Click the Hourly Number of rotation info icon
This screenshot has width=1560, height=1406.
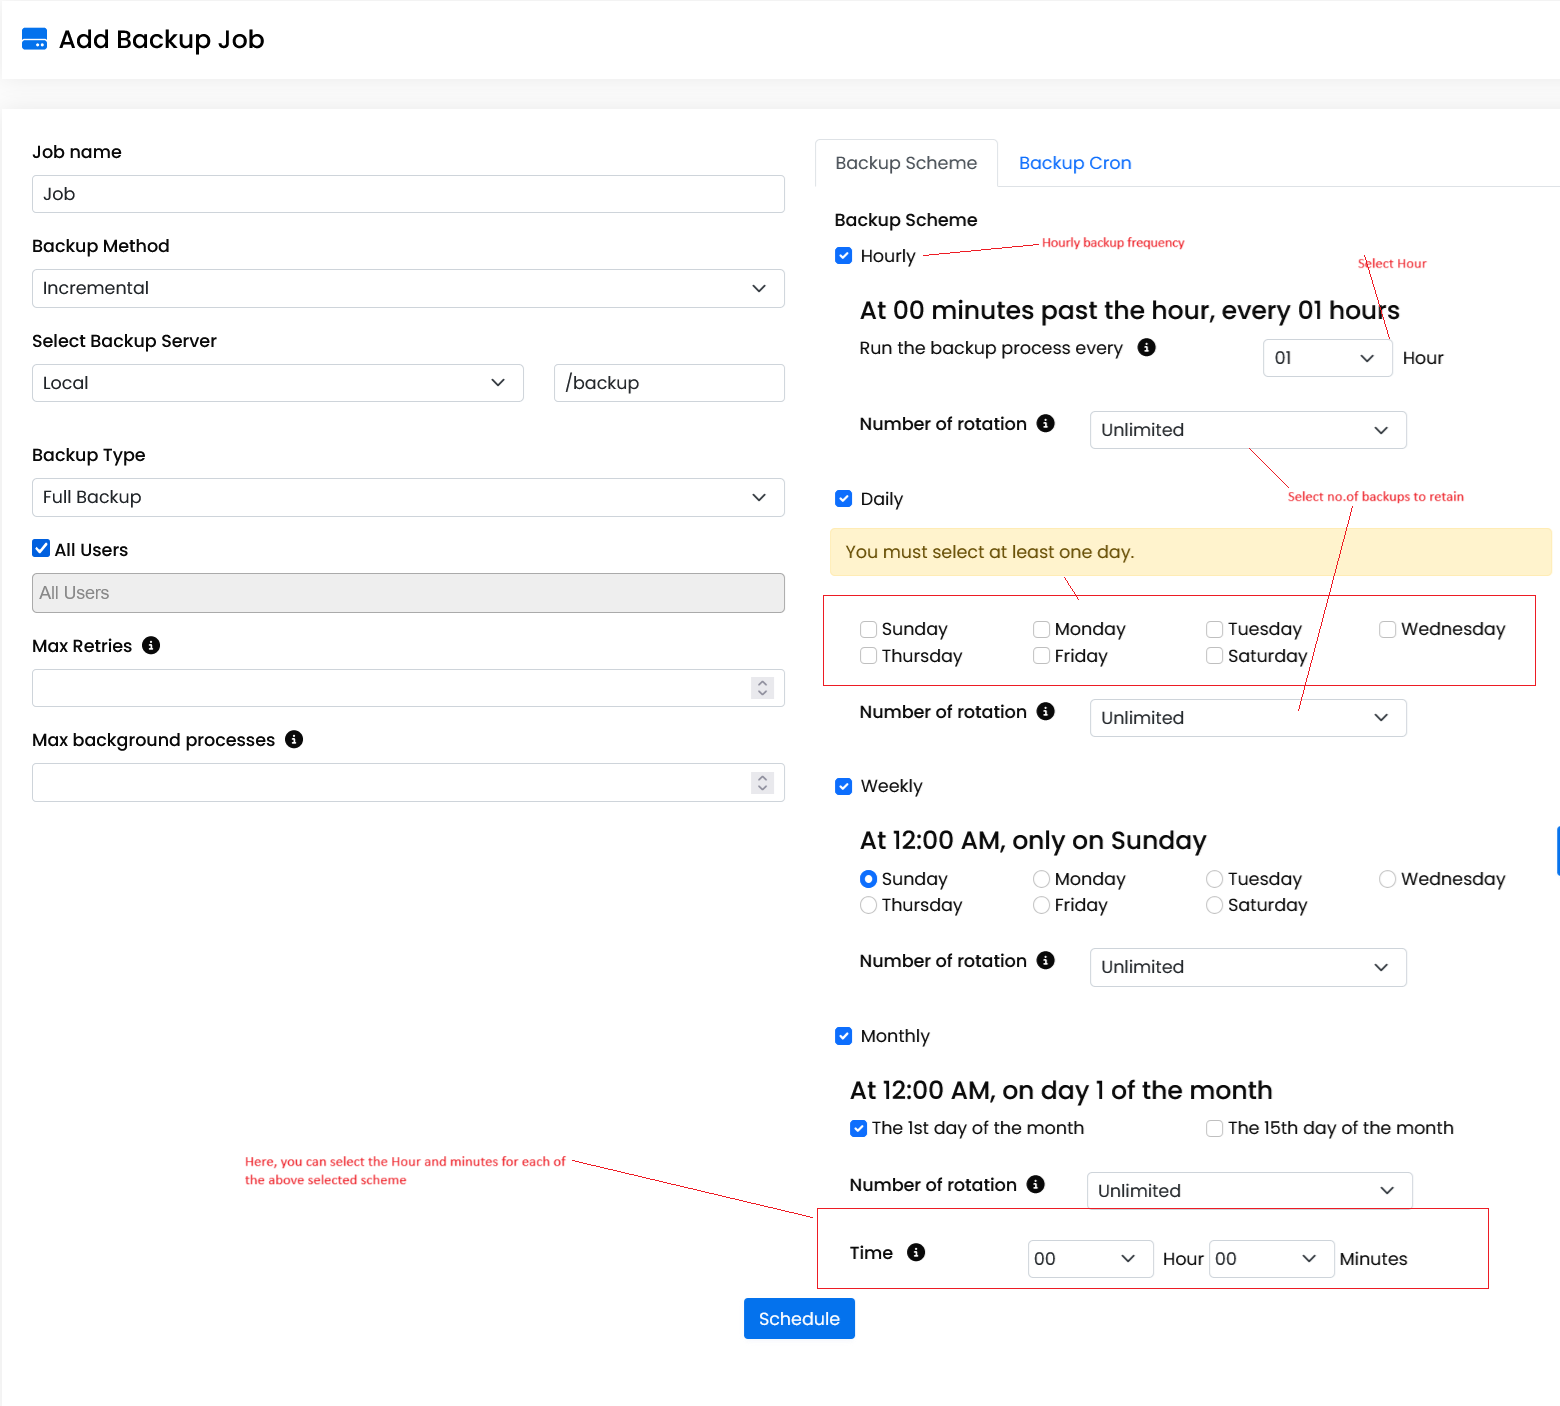click(x=1046, y=423)
